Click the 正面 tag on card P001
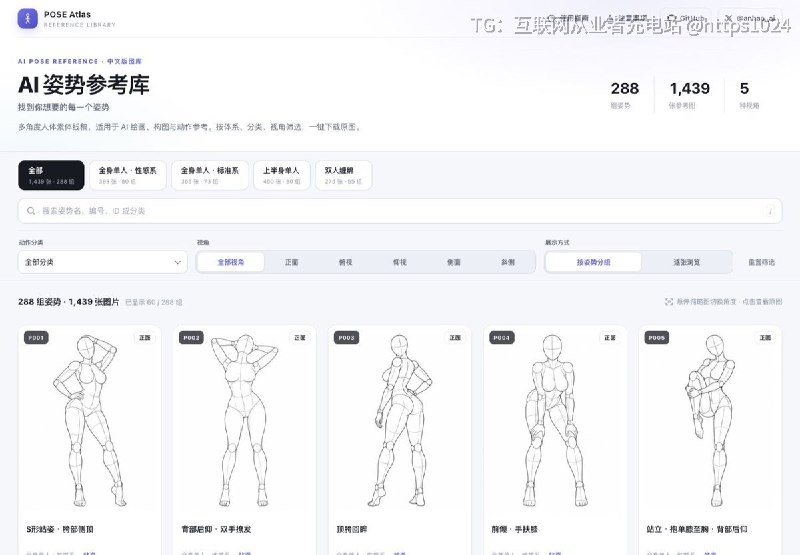Screen dimensions: 800x555 coord(145,338)
